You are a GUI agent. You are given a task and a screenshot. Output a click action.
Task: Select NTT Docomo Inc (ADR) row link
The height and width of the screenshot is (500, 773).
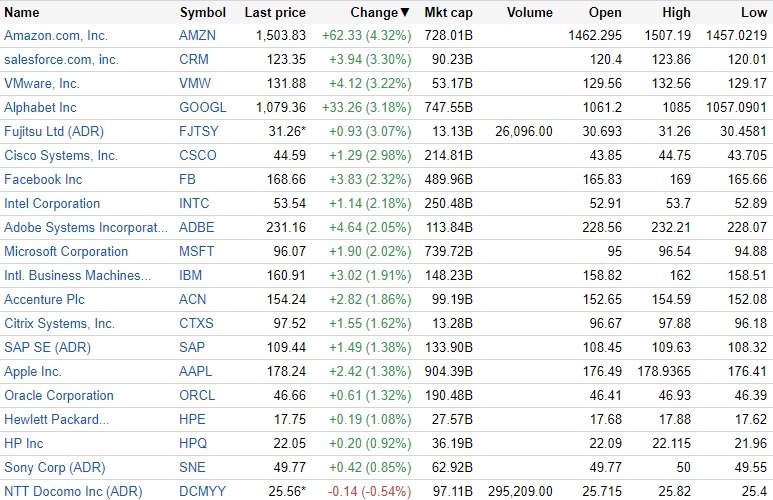(x=73, y=491)
